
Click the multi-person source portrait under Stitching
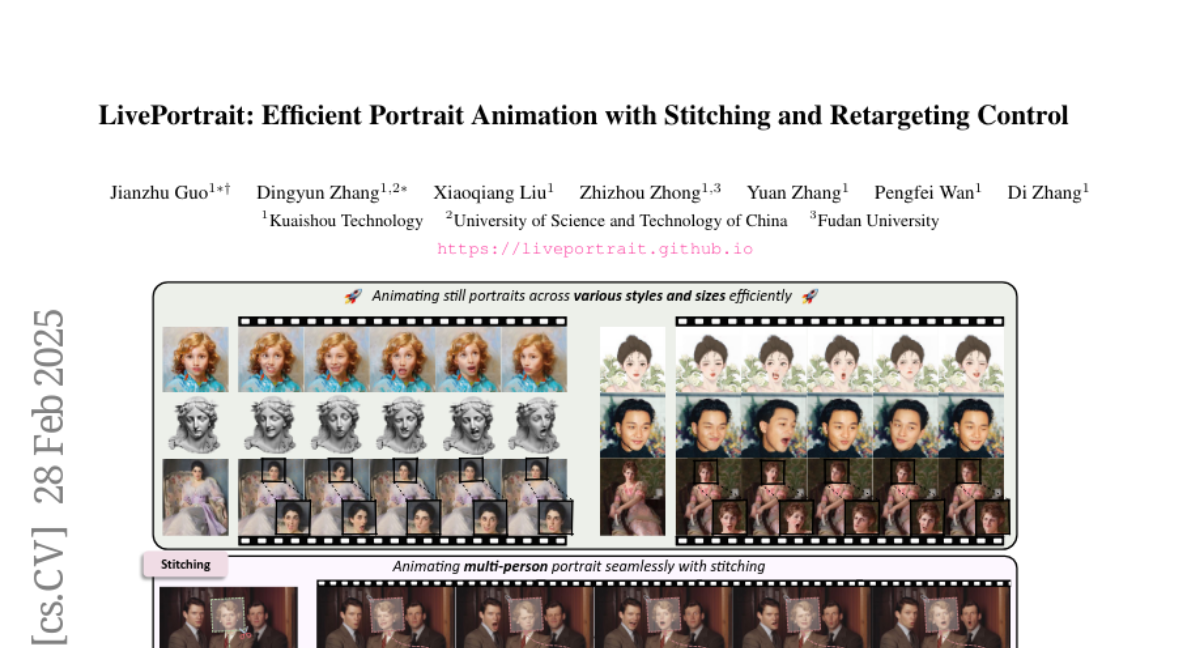pyautogui.click(x=229, y=617)
